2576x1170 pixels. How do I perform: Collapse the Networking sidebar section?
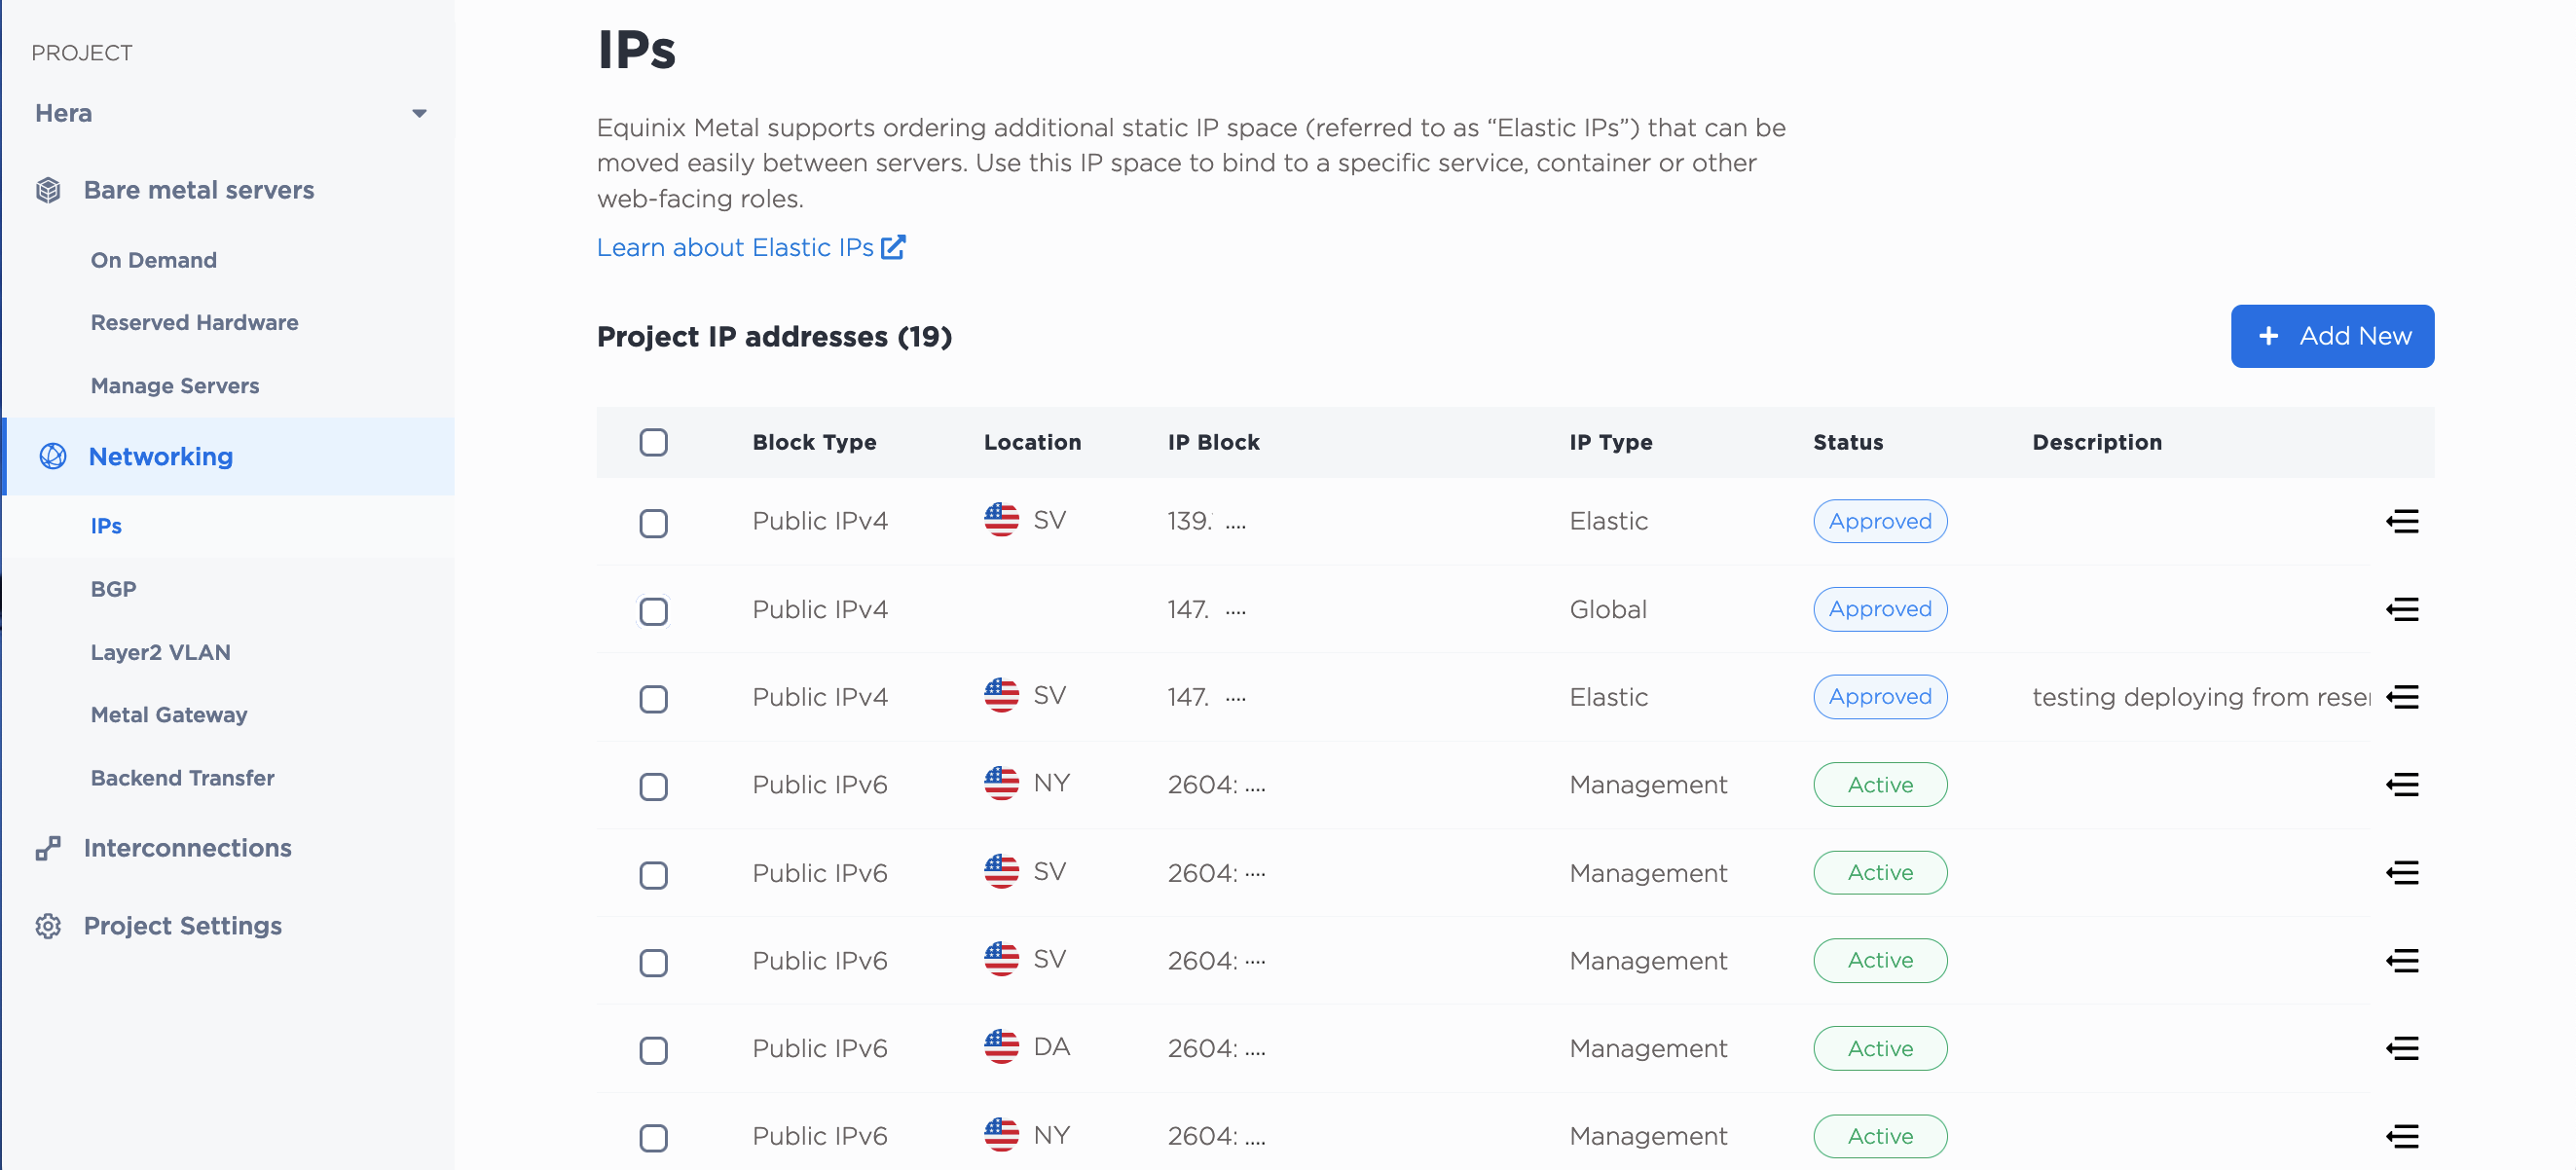point(161,456)
